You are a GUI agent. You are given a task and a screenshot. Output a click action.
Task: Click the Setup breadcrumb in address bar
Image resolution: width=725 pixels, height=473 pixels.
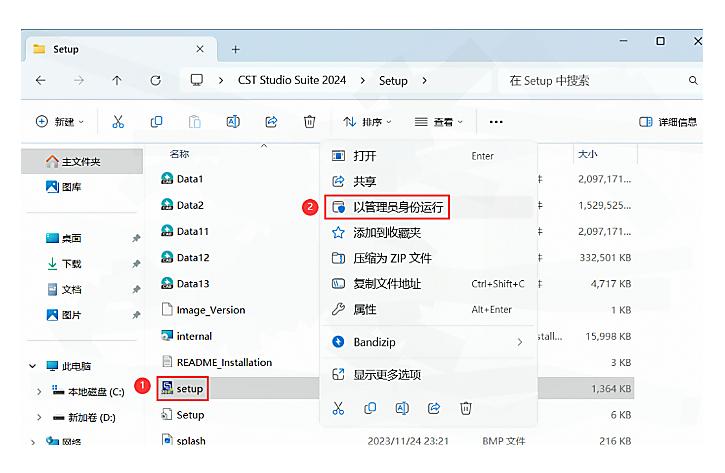pyautogui.click(x=393, y=81)
